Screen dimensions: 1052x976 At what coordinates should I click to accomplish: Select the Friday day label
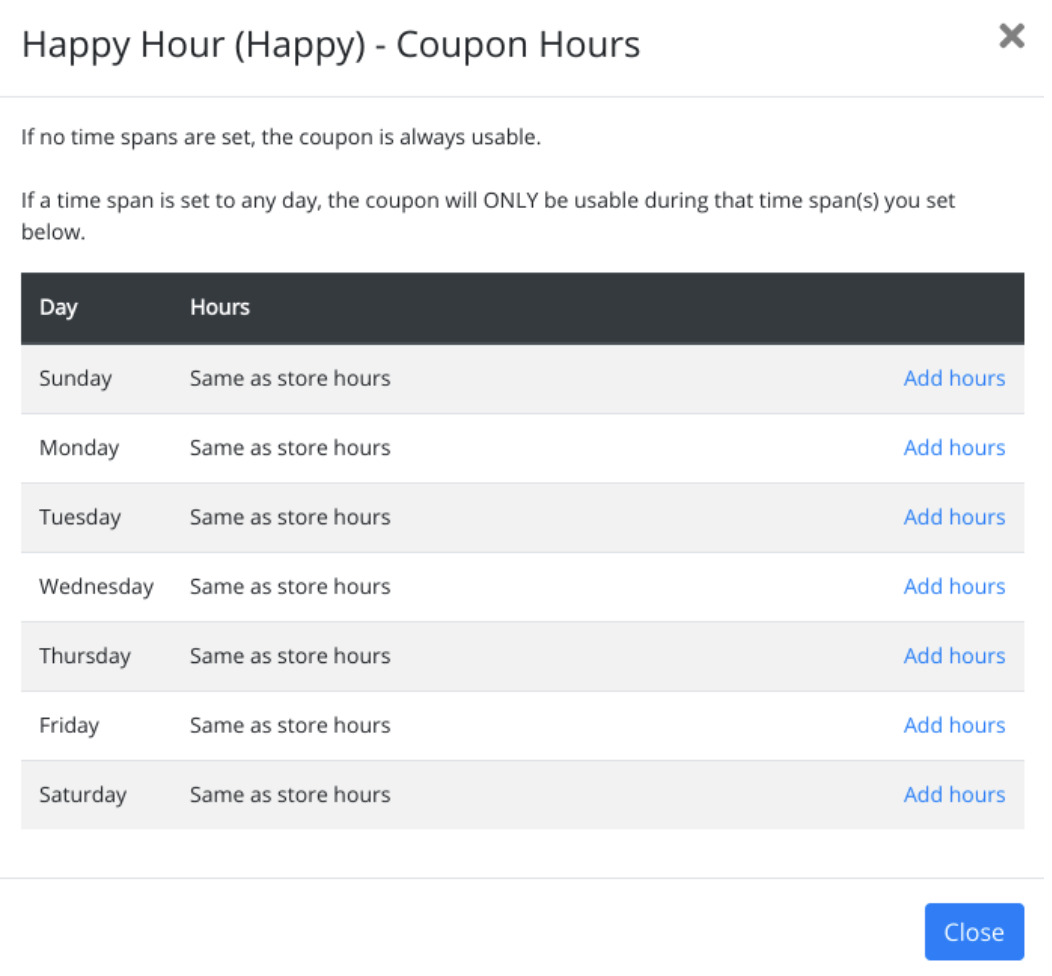pyautogui.click(x=69, y=725)
